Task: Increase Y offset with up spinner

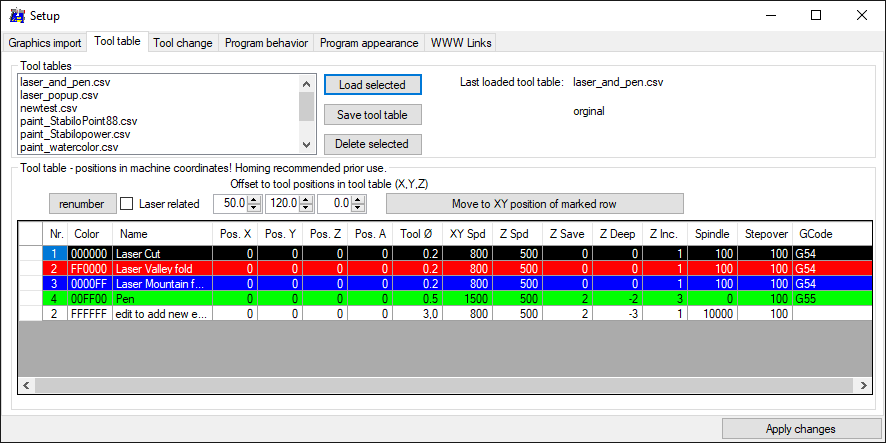Action: pos(306,200)
